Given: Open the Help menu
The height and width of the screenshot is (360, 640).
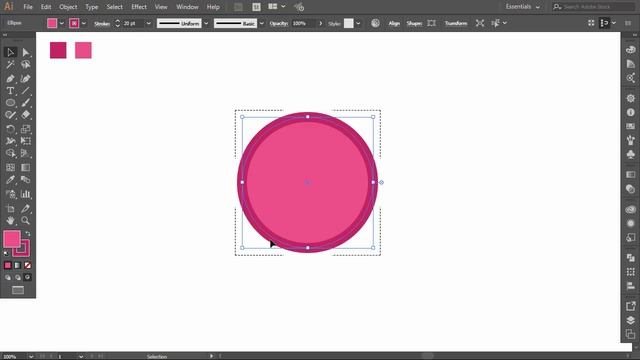Looking at the screenshot, I should point(213,7).
